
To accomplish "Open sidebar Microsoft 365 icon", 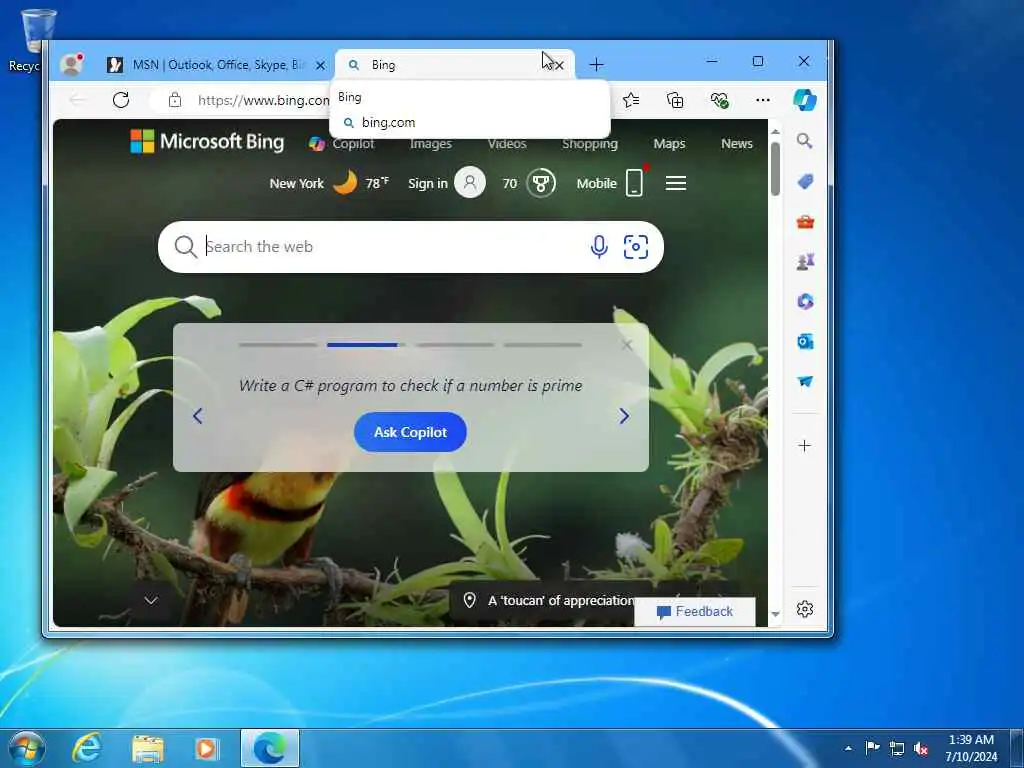I will pyautogui.click(x=805, y=301).
